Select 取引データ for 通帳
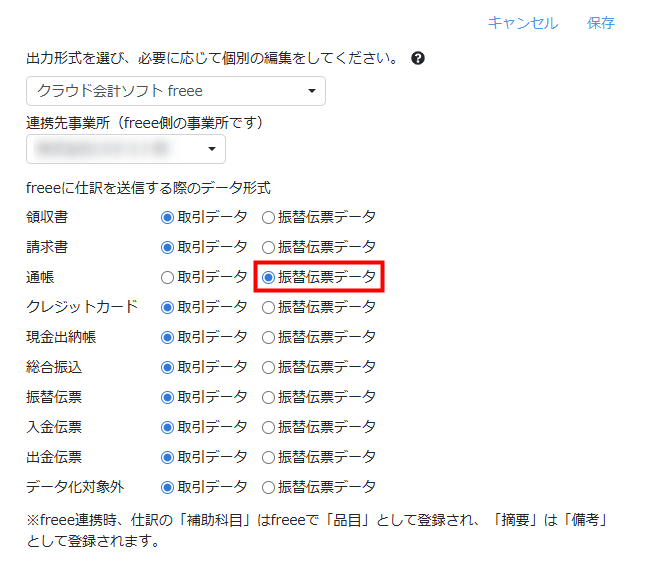Image resolution: width=649 pixels, height=581 pixels. coord(168,277)
